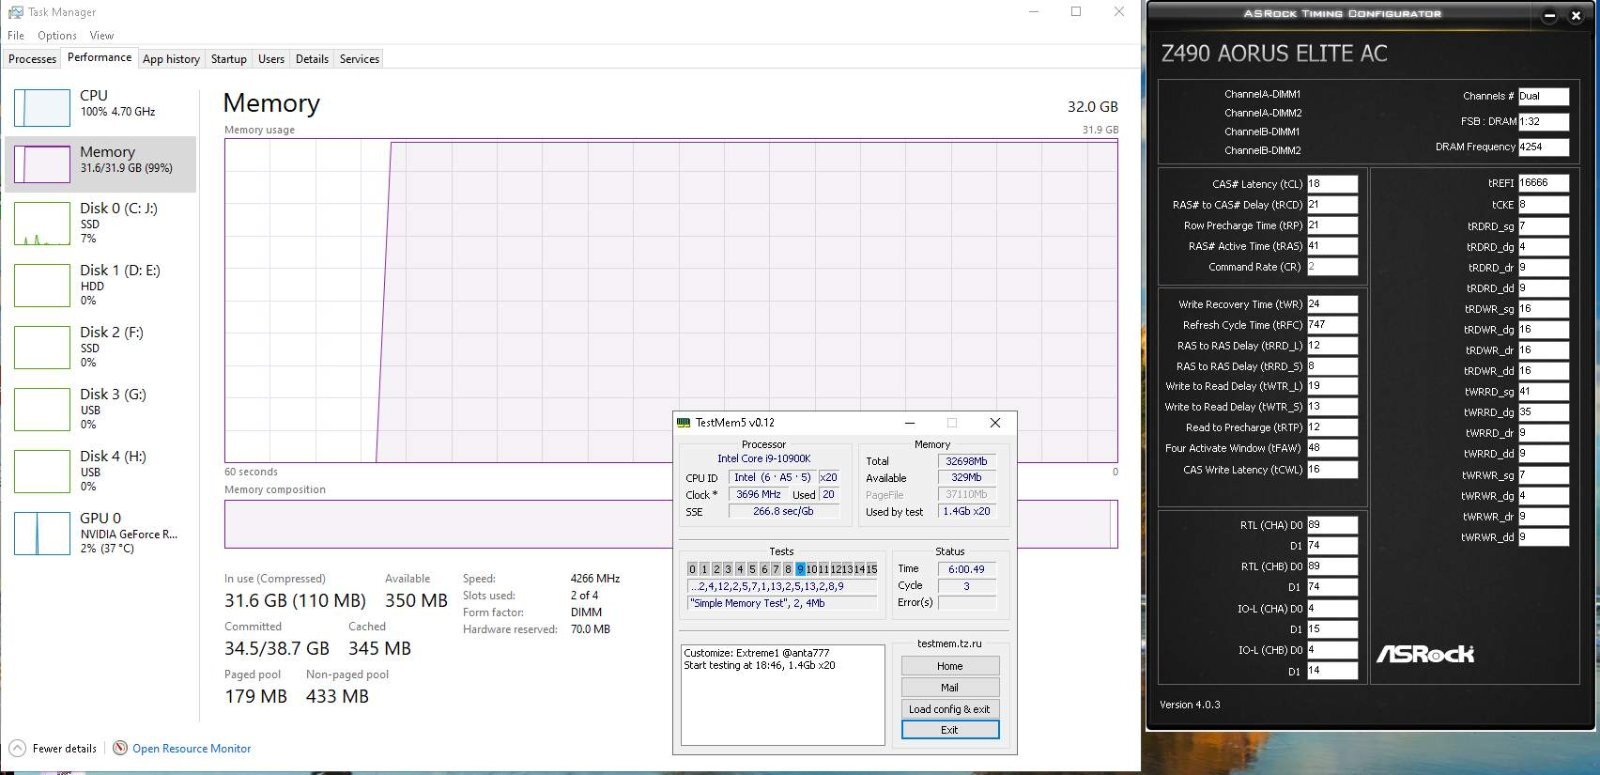Click the FSB : DRAM ratio field

(1543, 121)
